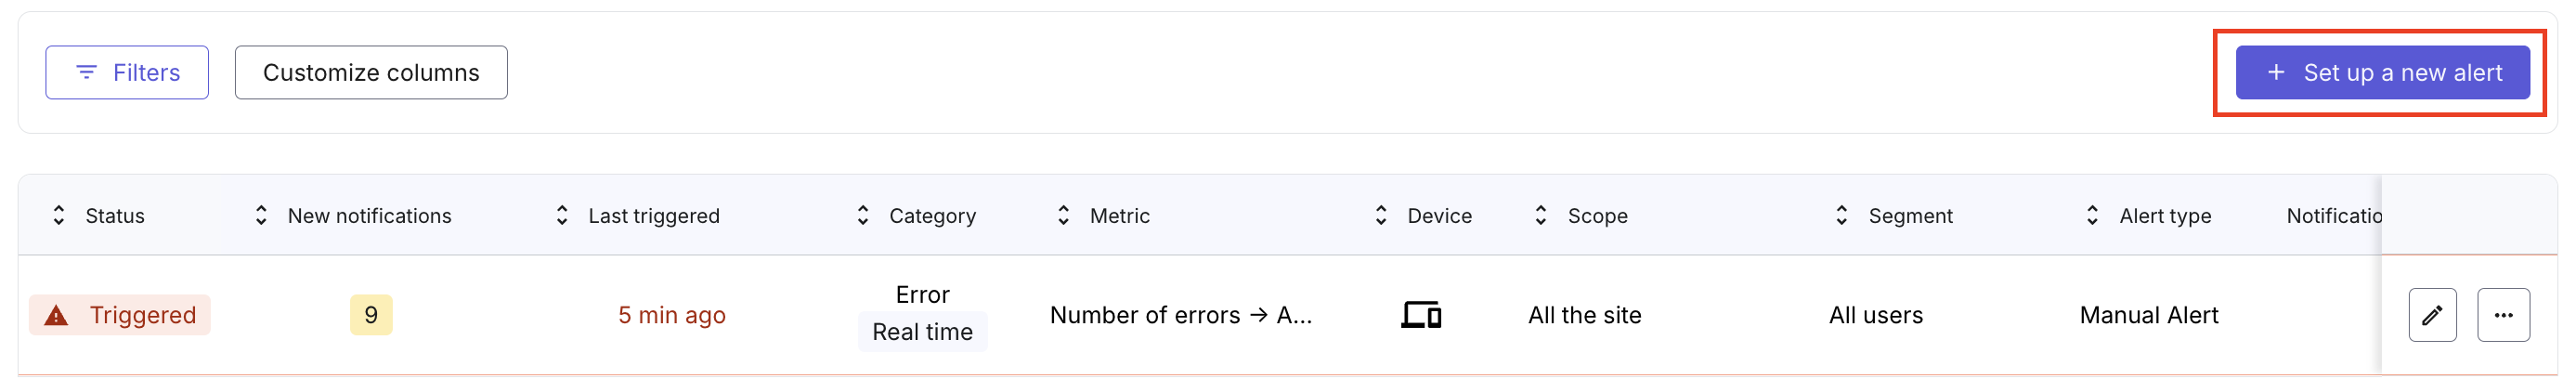This screenshot has height=392, width=2576.
Task: Click the 5 min ago timestamp
Action: (x=672, y=315)
